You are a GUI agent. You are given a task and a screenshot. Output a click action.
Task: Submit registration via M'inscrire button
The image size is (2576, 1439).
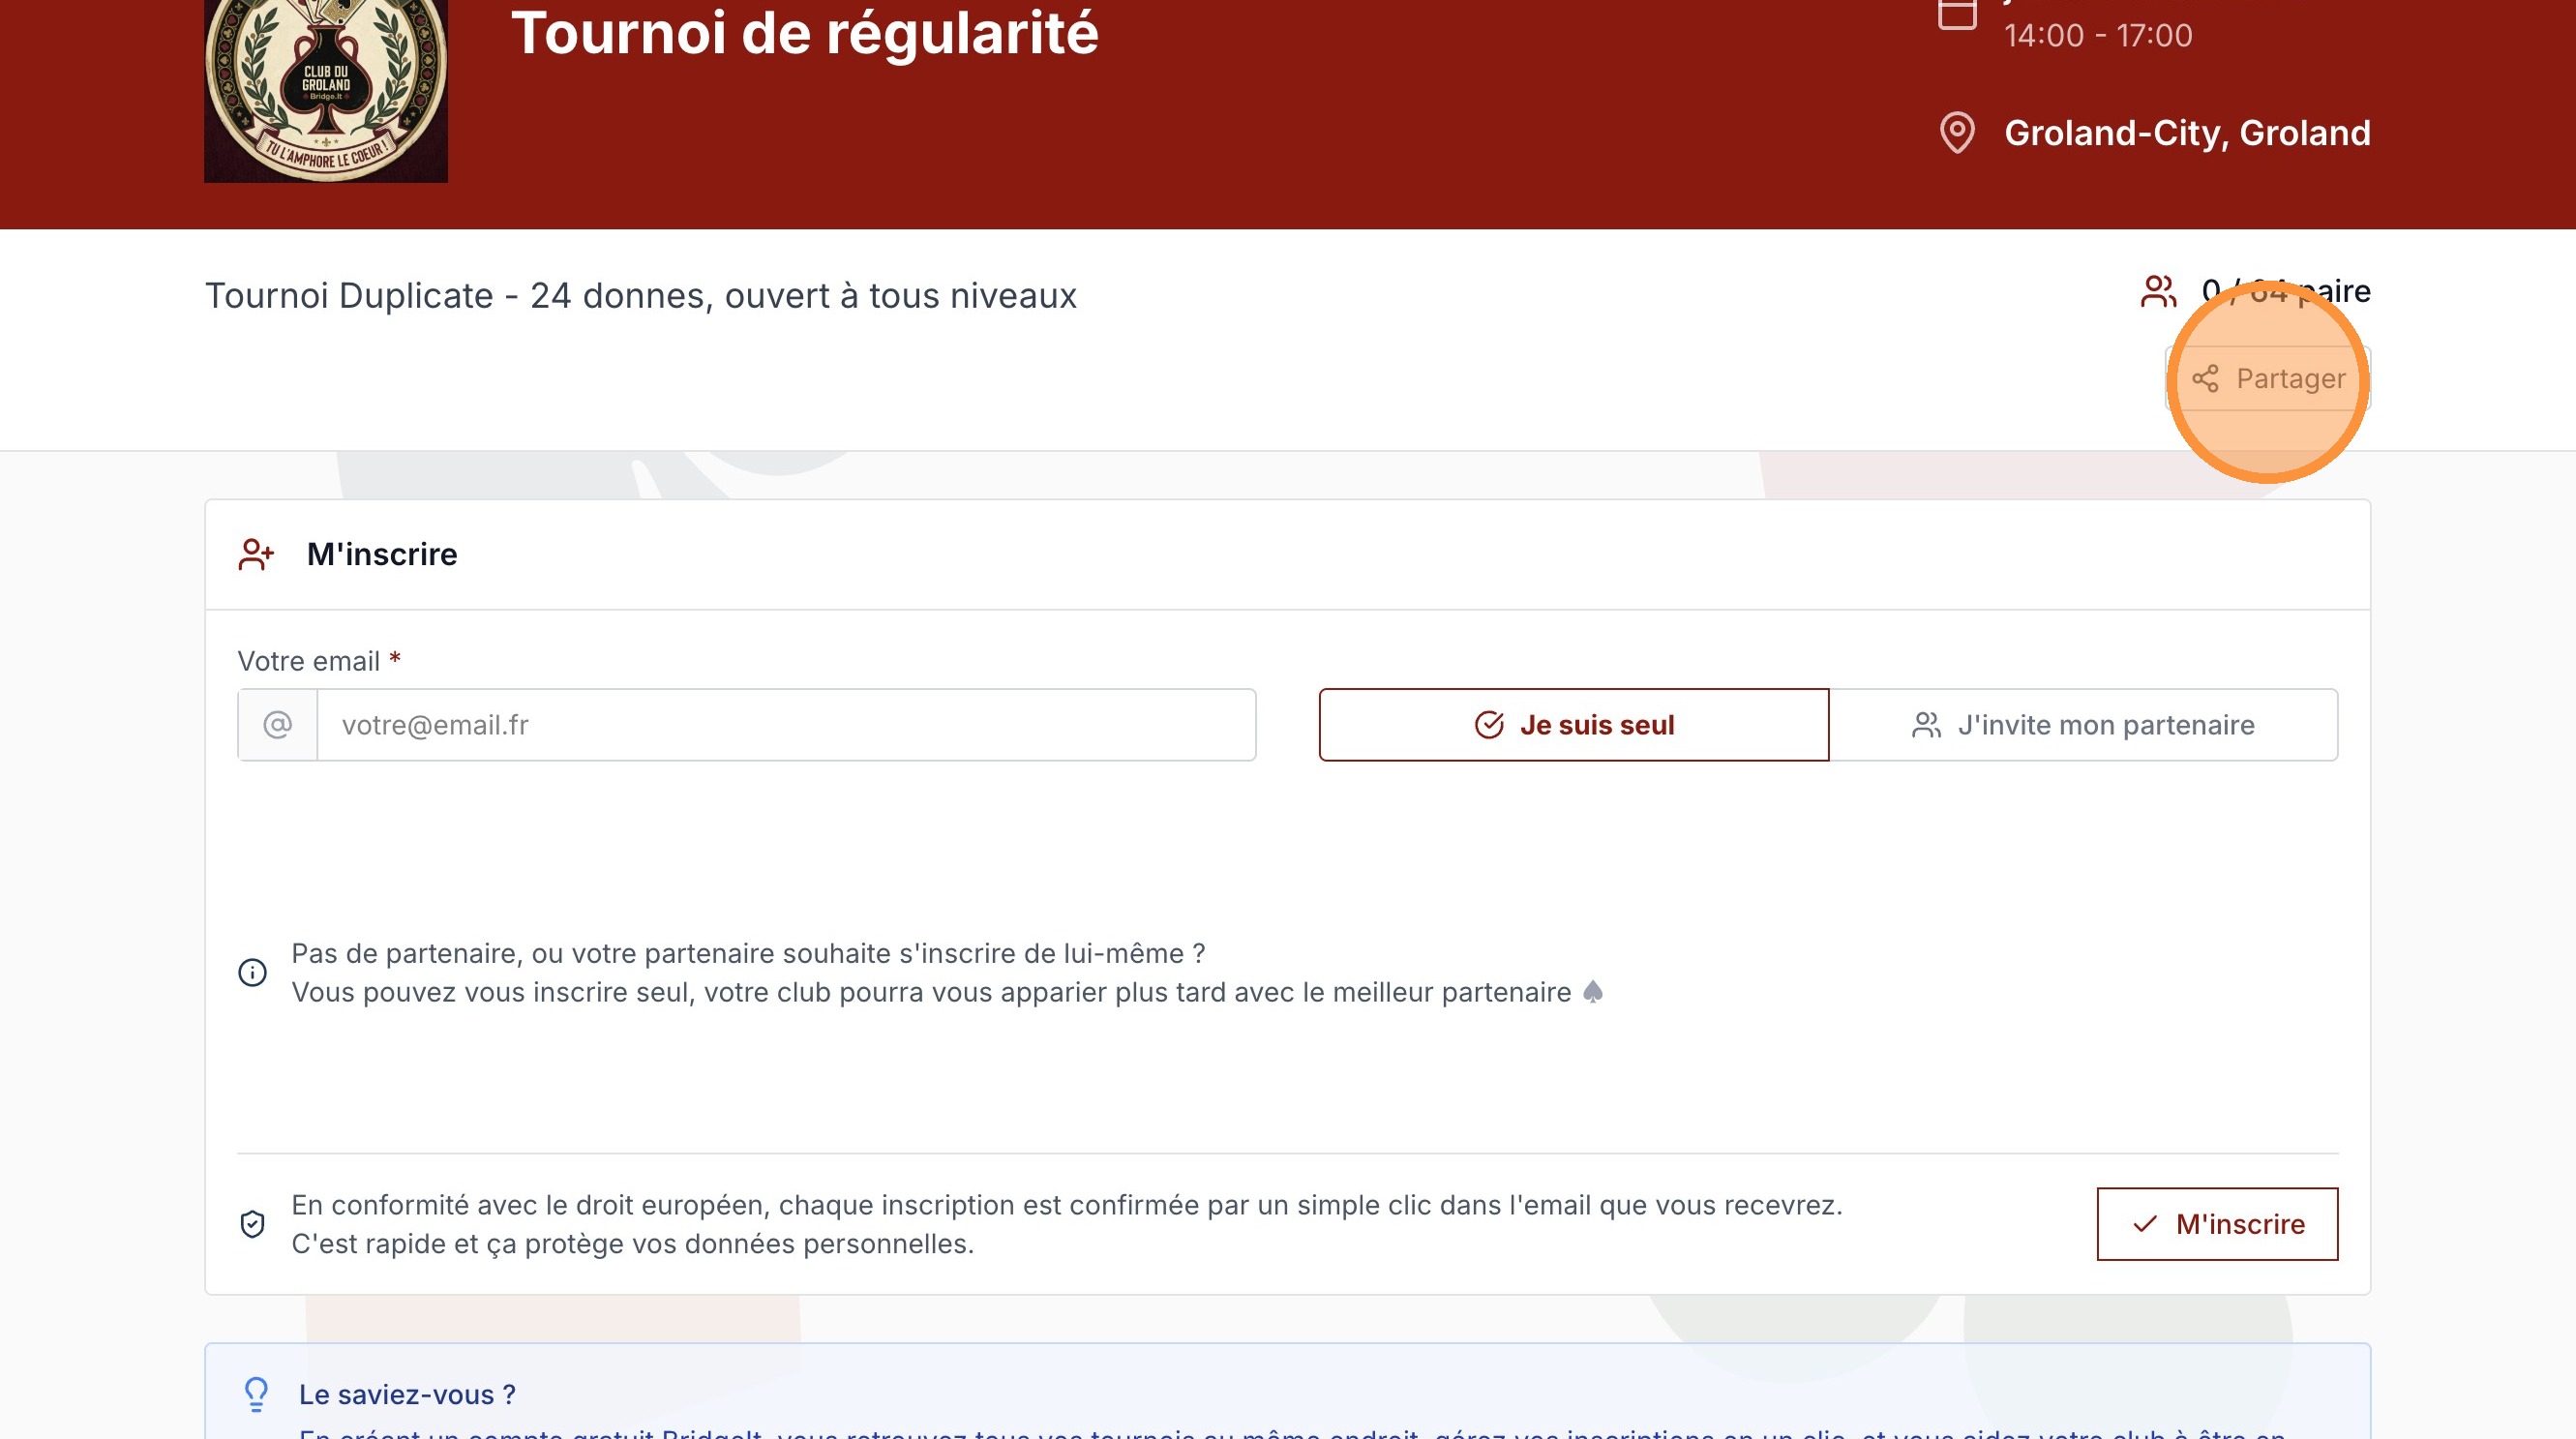click(2217, 1223)
